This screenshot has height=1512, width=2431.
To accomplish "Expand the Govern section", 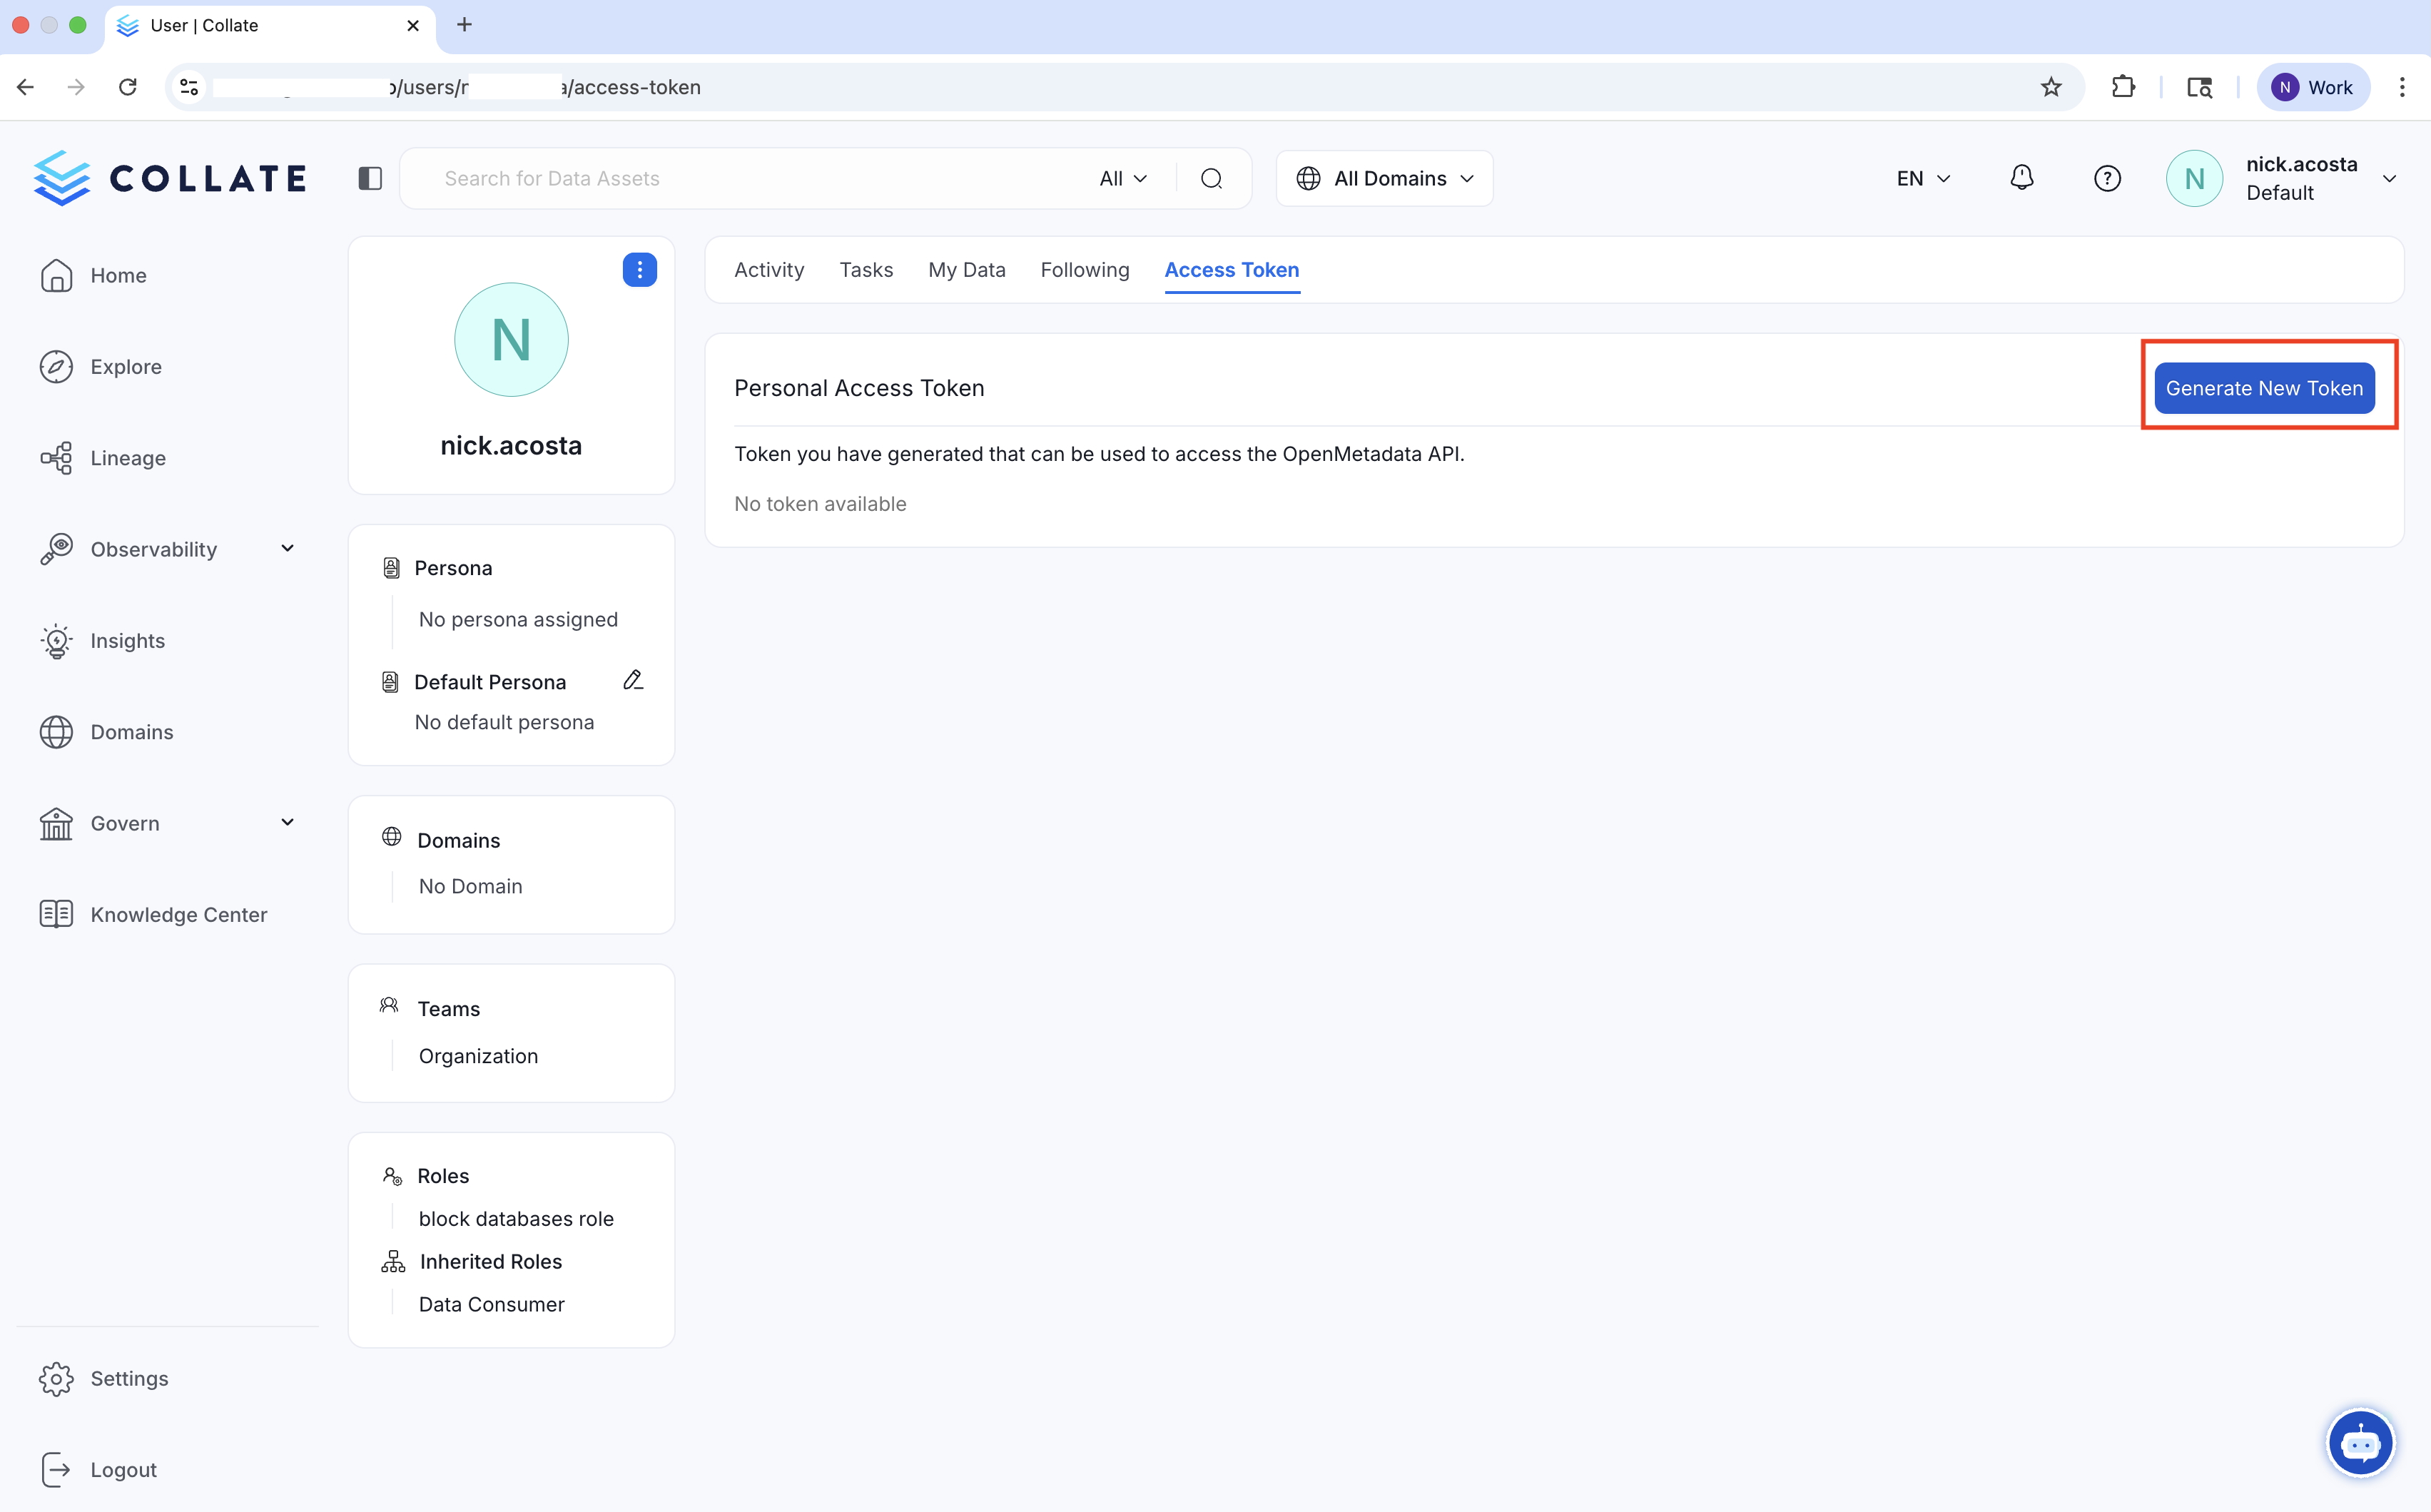I will click(x=288, y=822).
